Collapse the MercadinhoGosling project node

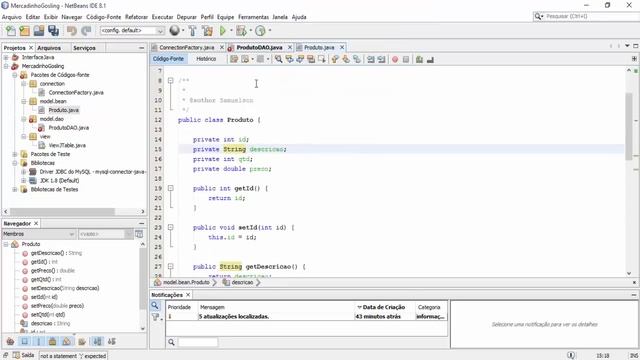coord(6,66)
